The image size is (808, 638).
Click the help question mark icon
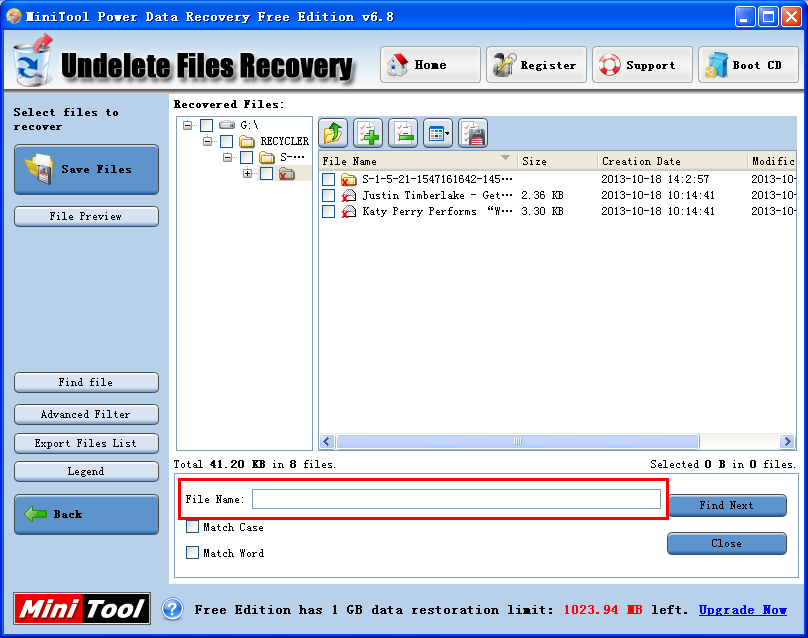tap(173, 609)
